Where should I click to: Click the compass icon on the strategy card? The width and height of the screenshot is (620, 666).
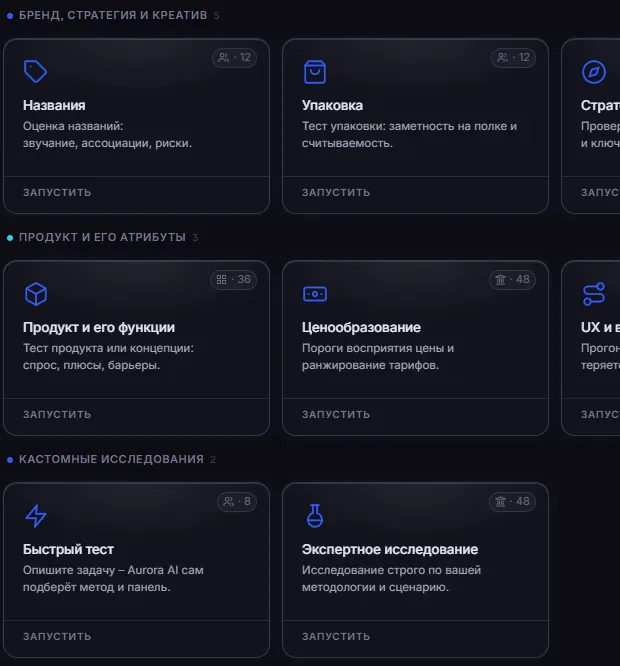594,72
